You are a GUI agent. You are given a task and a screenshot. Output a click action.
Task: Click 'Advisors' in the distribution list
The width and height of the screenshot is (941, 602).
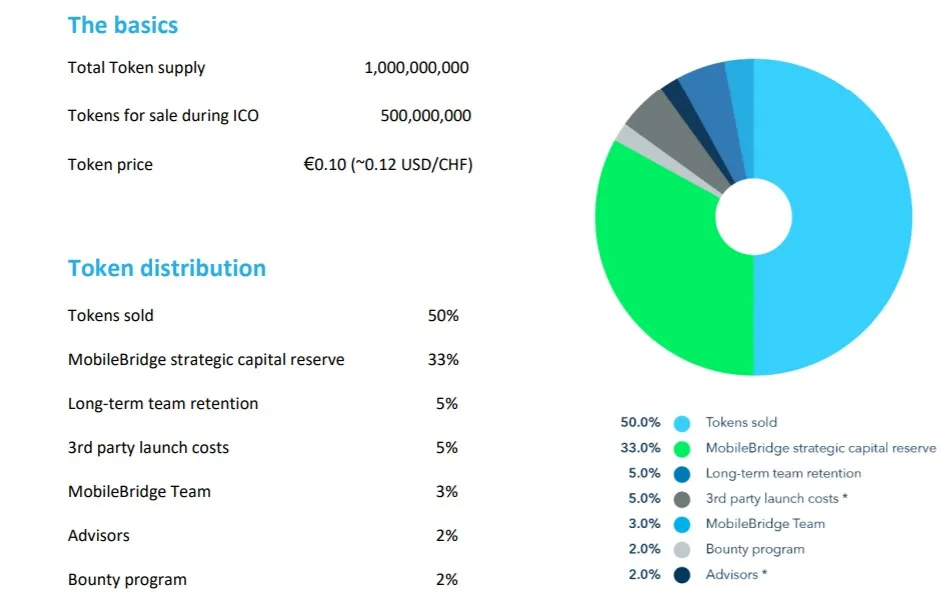[x=98, y=535]
